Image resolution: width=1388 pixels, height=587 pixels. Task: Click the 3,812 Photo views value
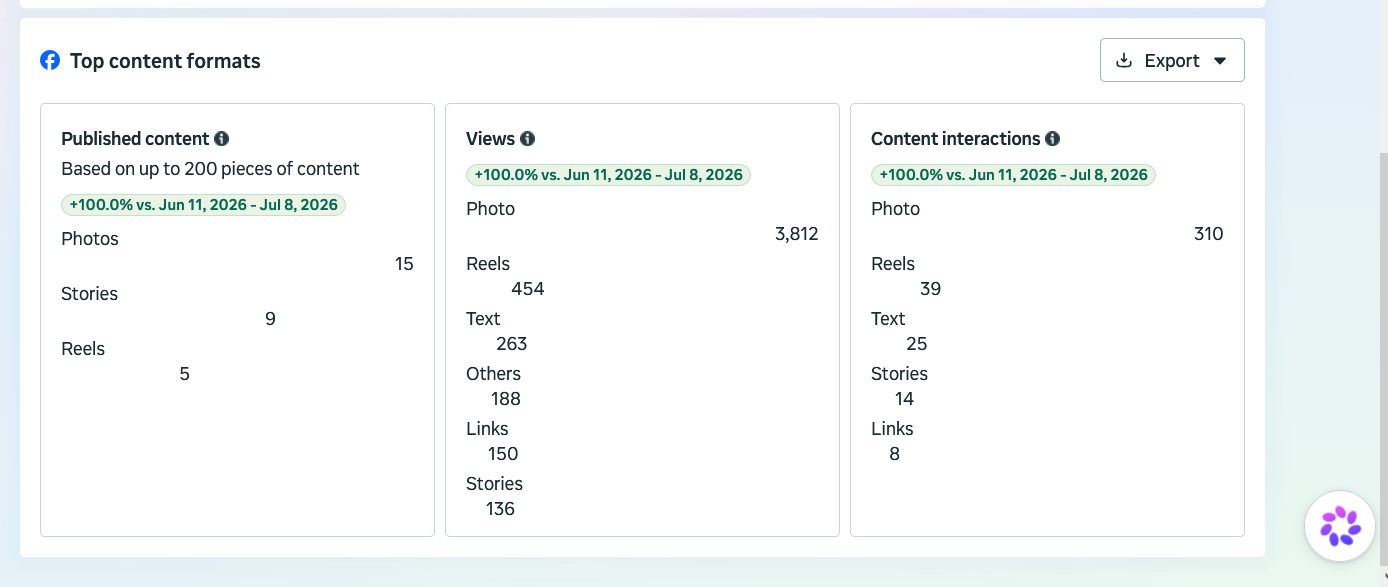click(797, 234)
